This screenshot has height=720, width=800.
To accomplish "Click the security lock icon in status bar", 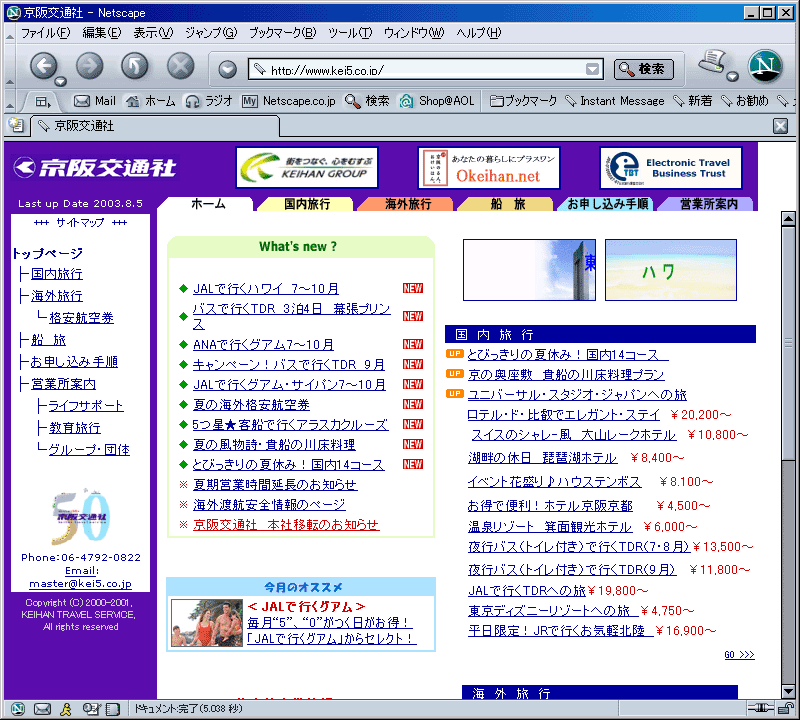I will pos(786,708).
